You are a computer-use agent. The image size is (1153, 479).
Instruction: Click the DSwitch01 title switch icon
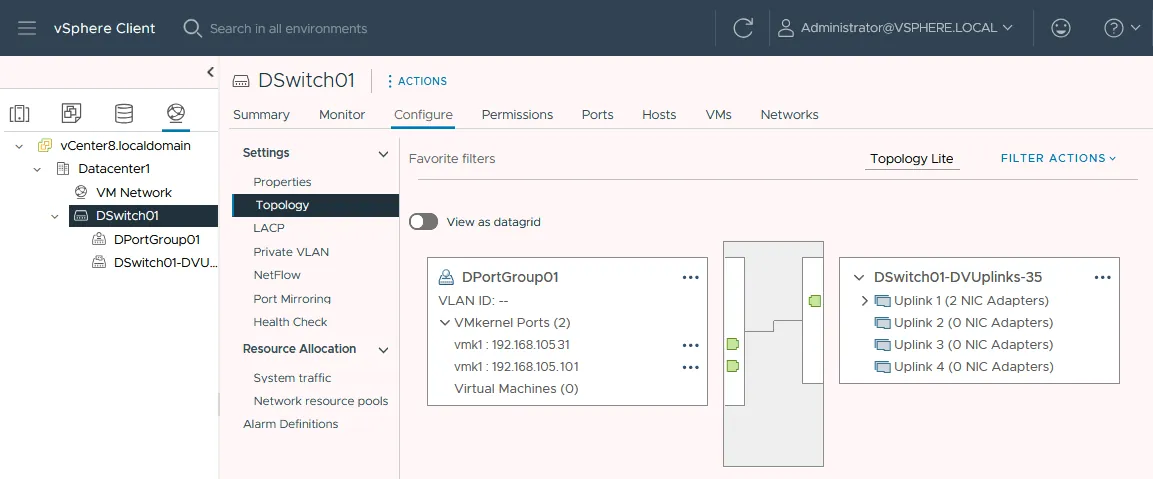pos(240,81)
